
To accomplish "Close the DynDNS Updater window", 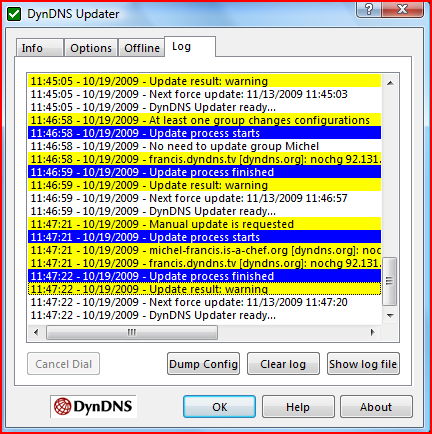I will coord(402,9).
